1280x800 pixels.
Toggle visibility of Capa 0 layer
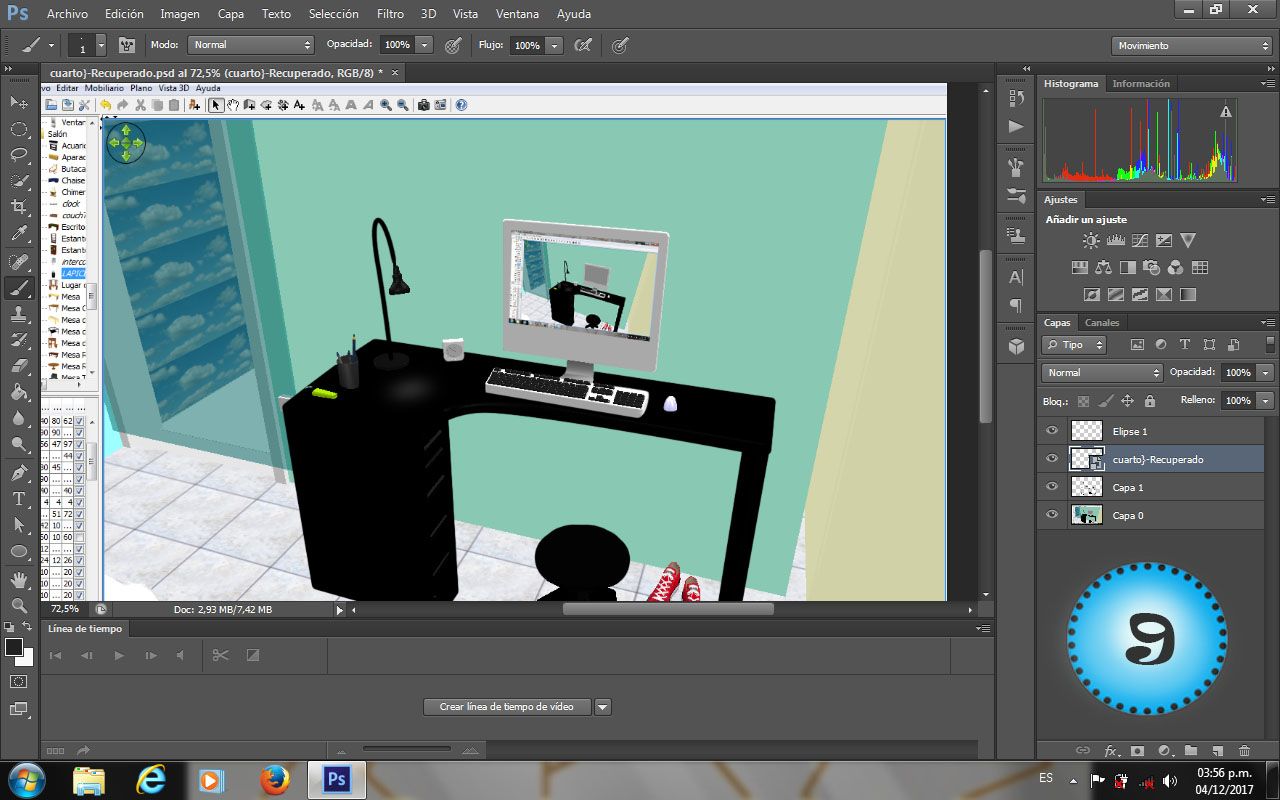coord(1051,515)
